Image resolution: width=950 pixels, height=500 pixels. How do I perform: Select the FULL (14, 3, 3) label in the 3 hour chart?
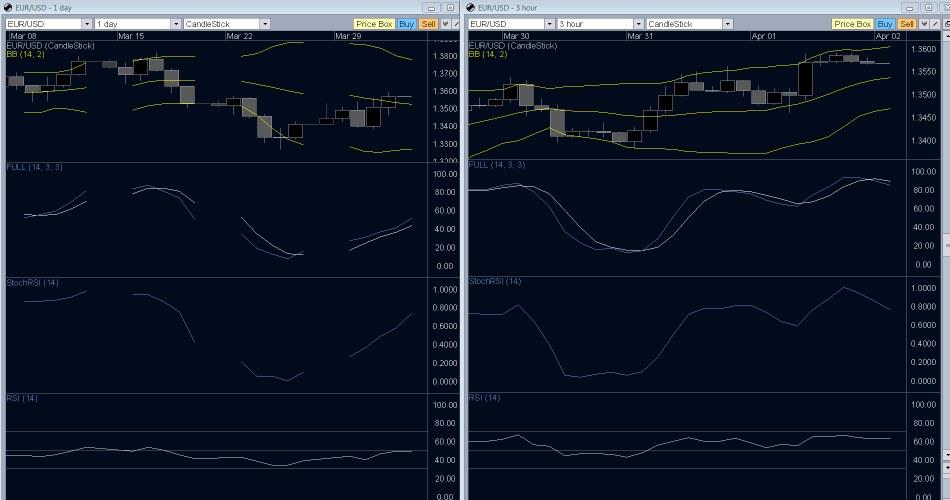(x=497, y=165)
